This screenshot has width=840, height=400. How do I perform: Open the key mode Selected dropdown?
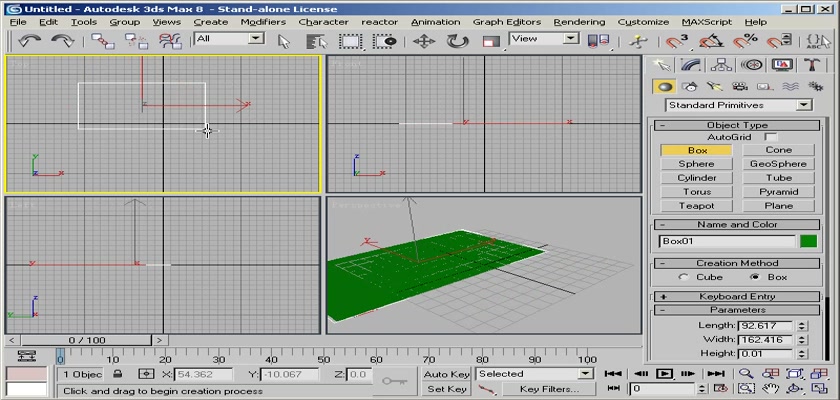click(534, 374)
